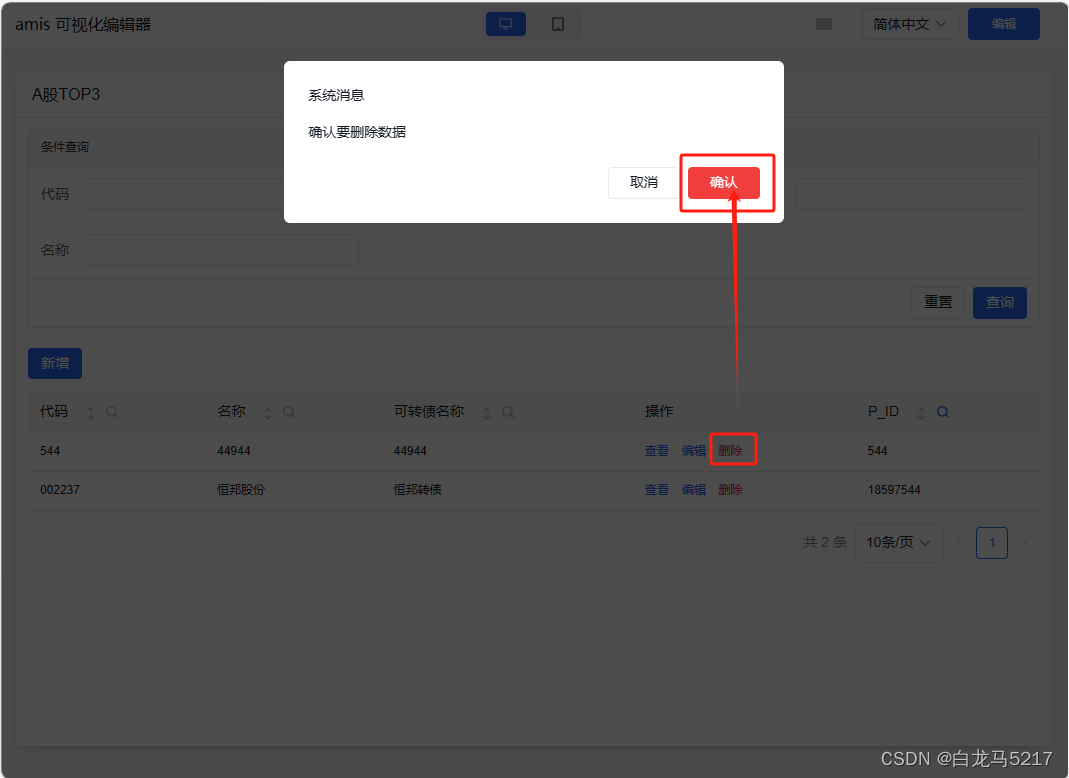This screenshot has height=778, width=1069.
Task: Select the desktop preview icon in the top bar
Action: 505,23
